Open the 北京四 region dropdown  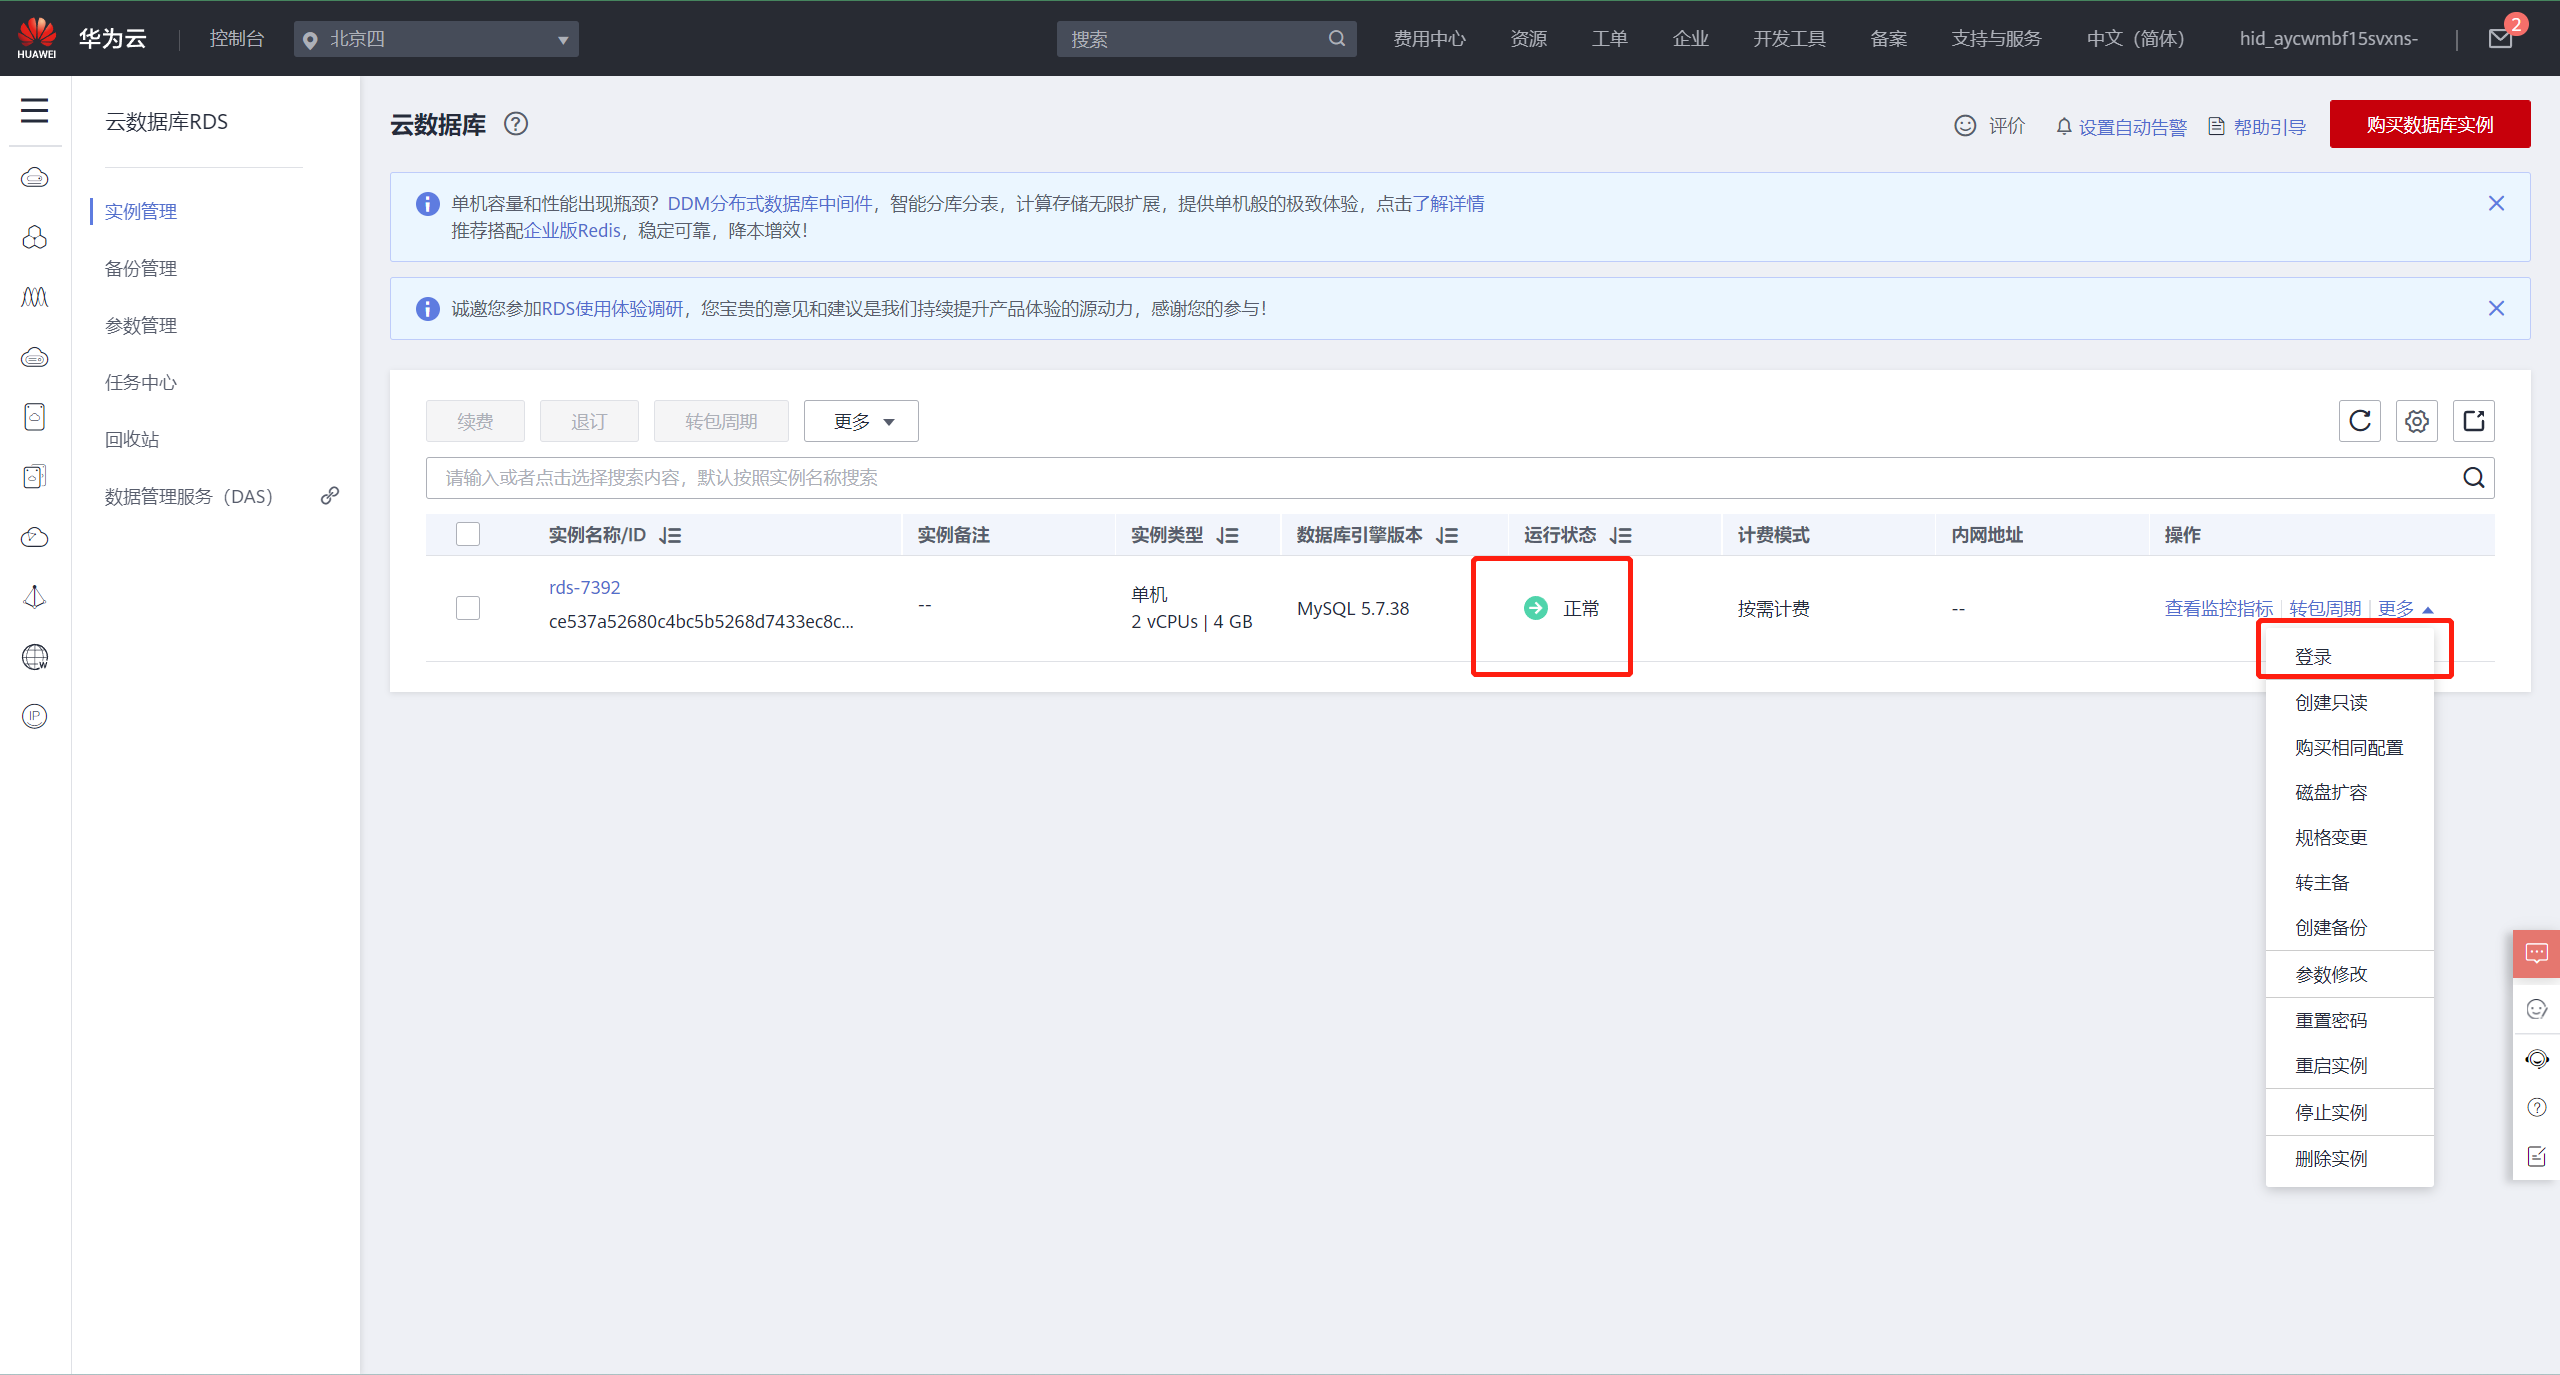point(436,39)
